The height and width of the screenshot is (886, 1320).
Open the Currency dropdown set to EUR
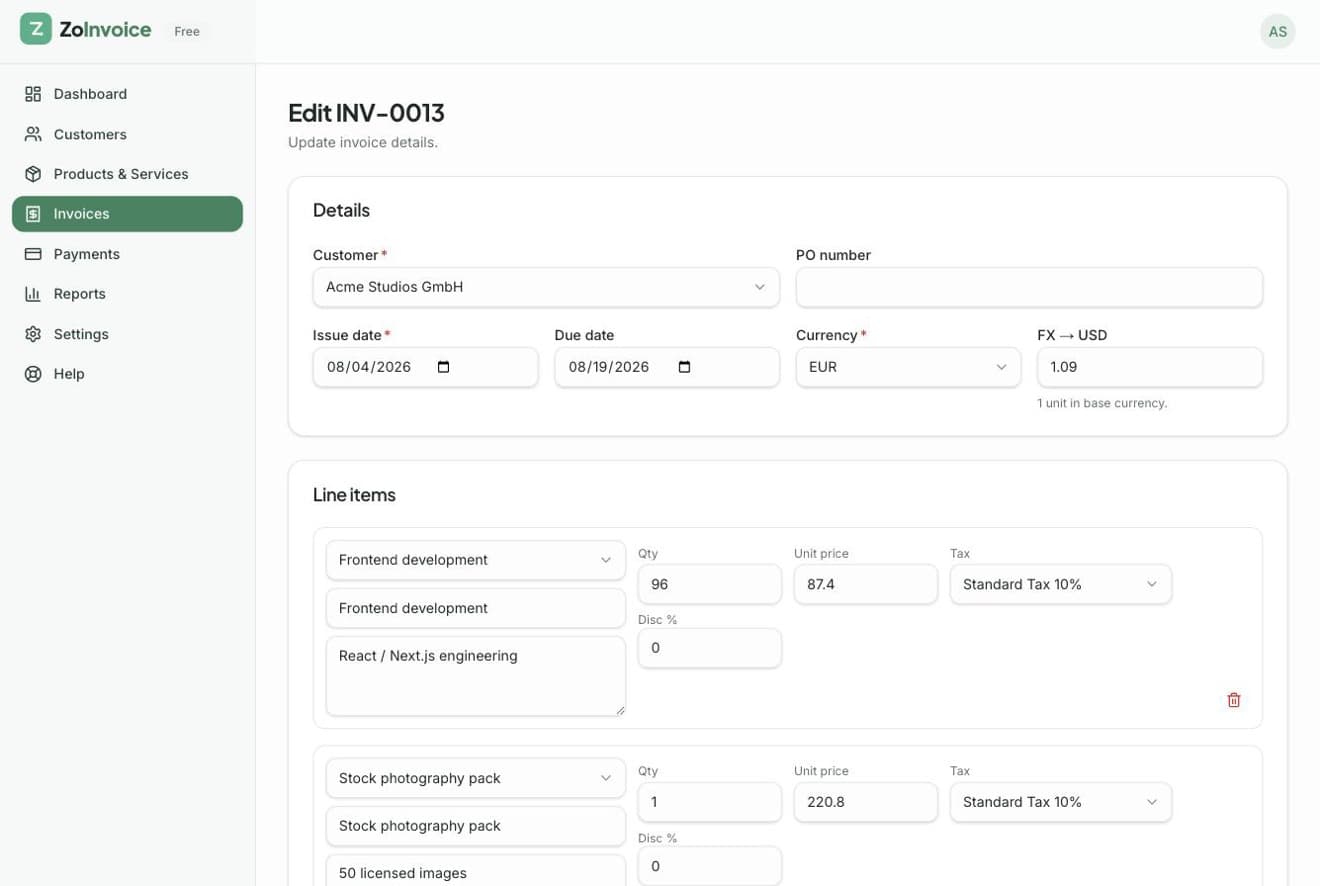click(908, 367)
